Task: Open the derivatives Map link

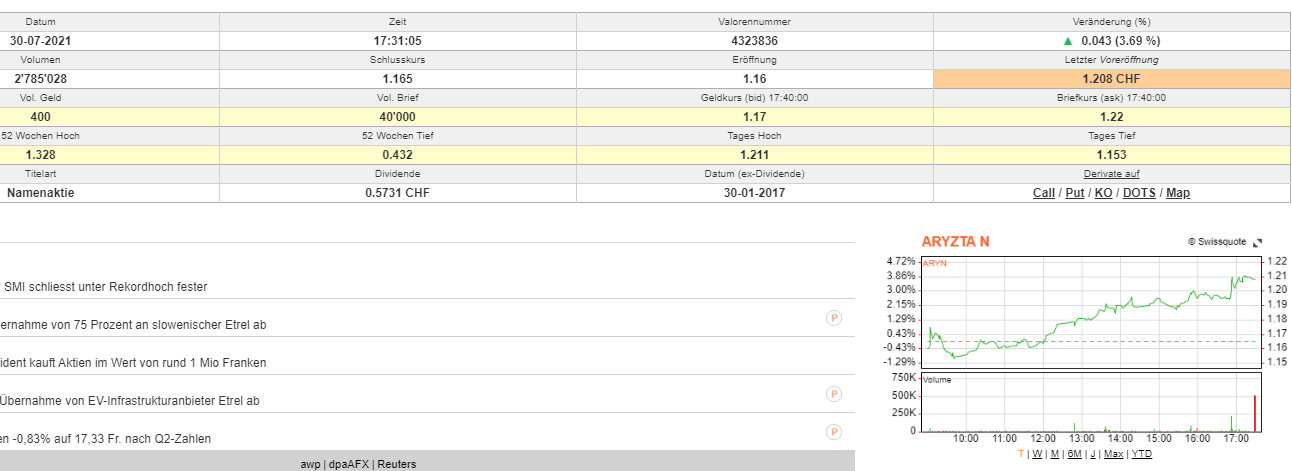Action: 1178,193
